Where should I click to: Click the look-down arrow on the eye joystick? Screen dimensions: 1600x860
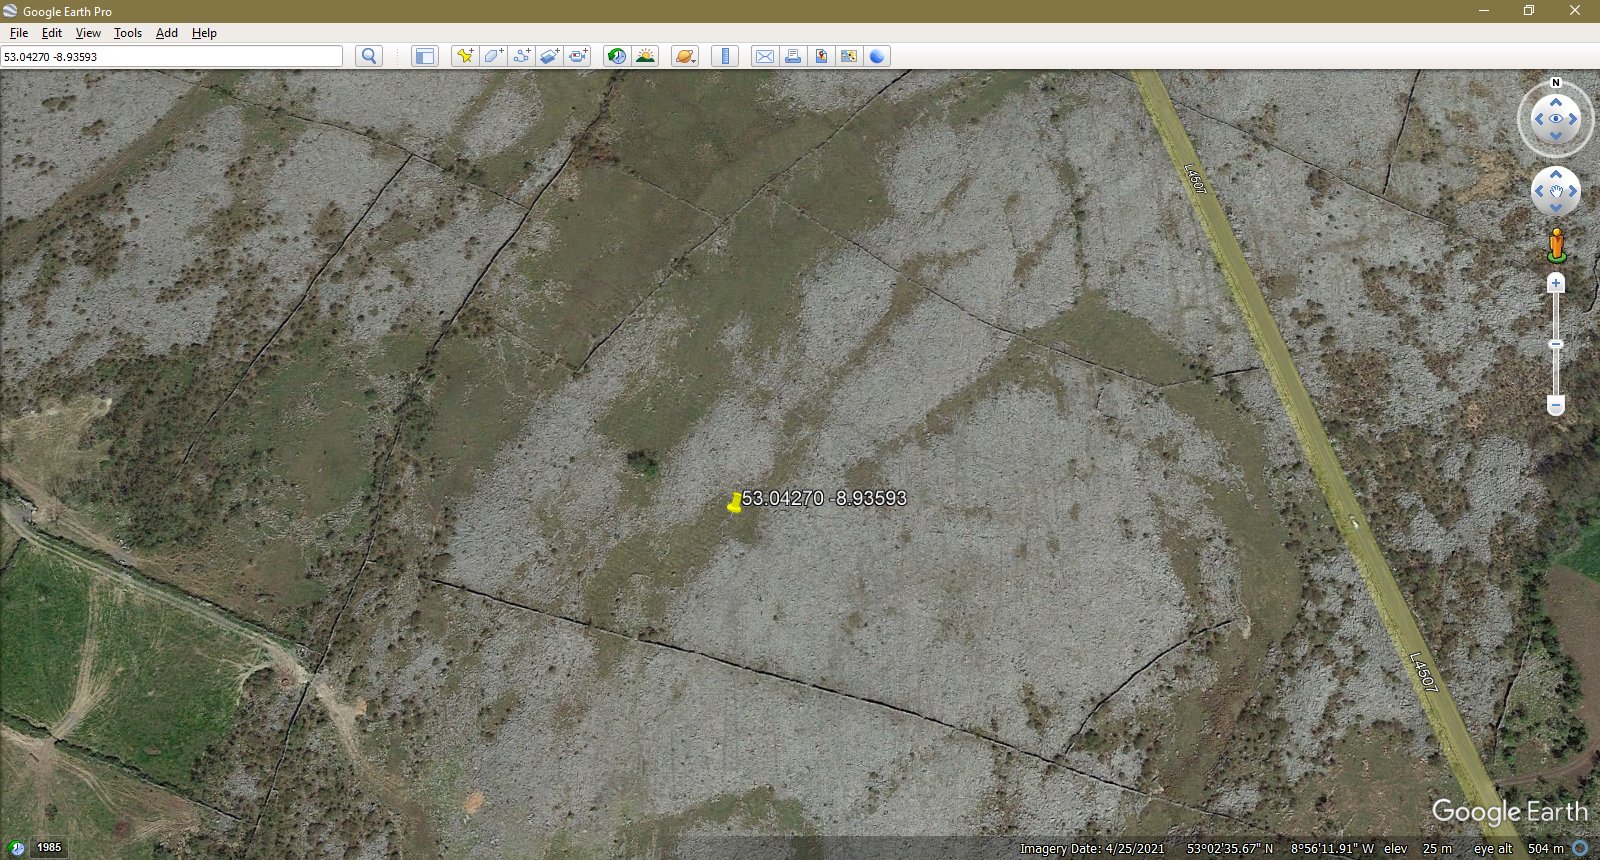pos(1556,135)
